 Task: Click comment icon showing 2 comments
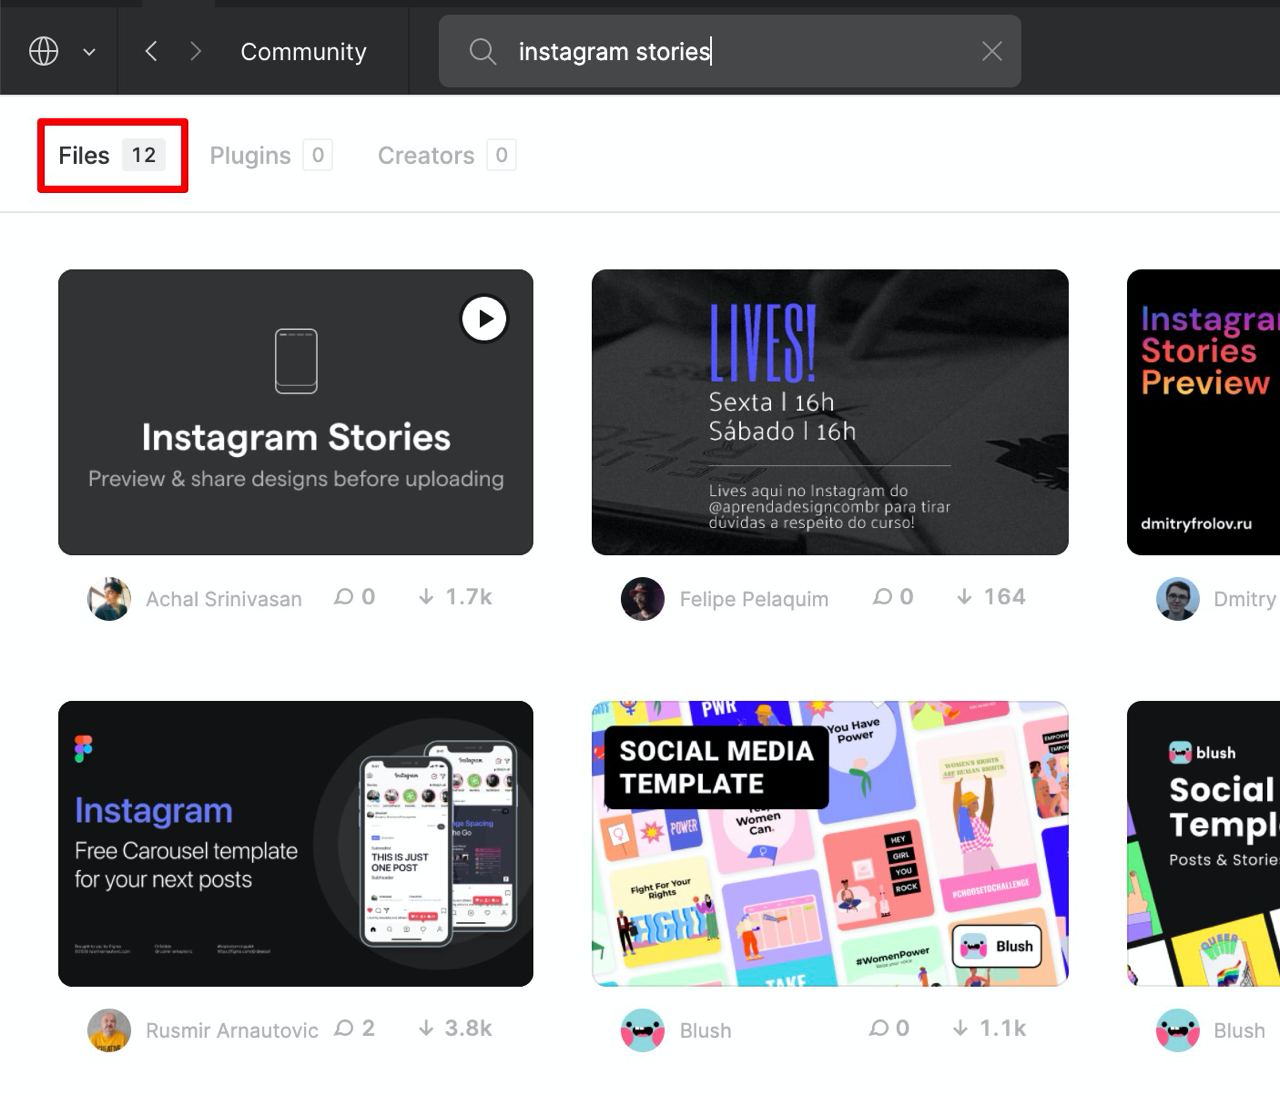343,1028
